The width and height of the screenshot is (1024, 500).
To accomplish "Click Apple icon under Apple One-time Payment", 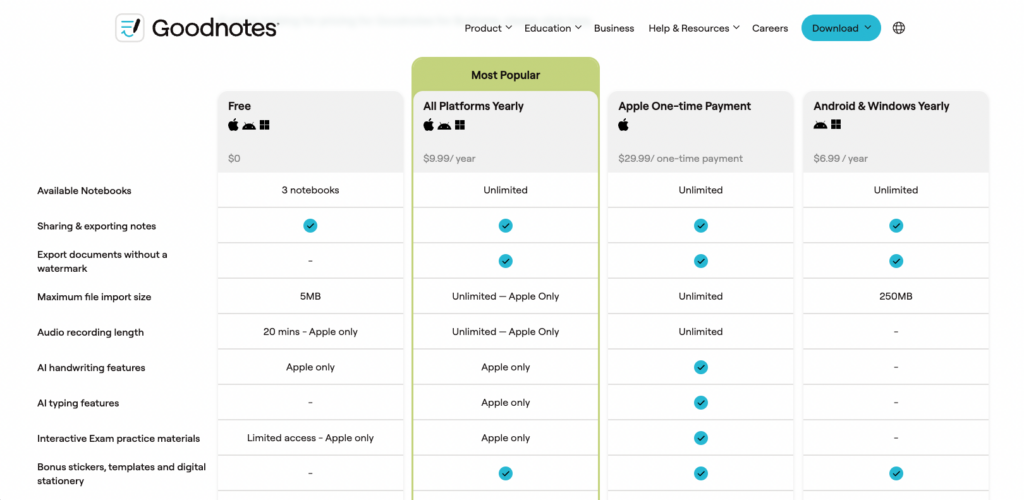I will (x=624, y=125).
